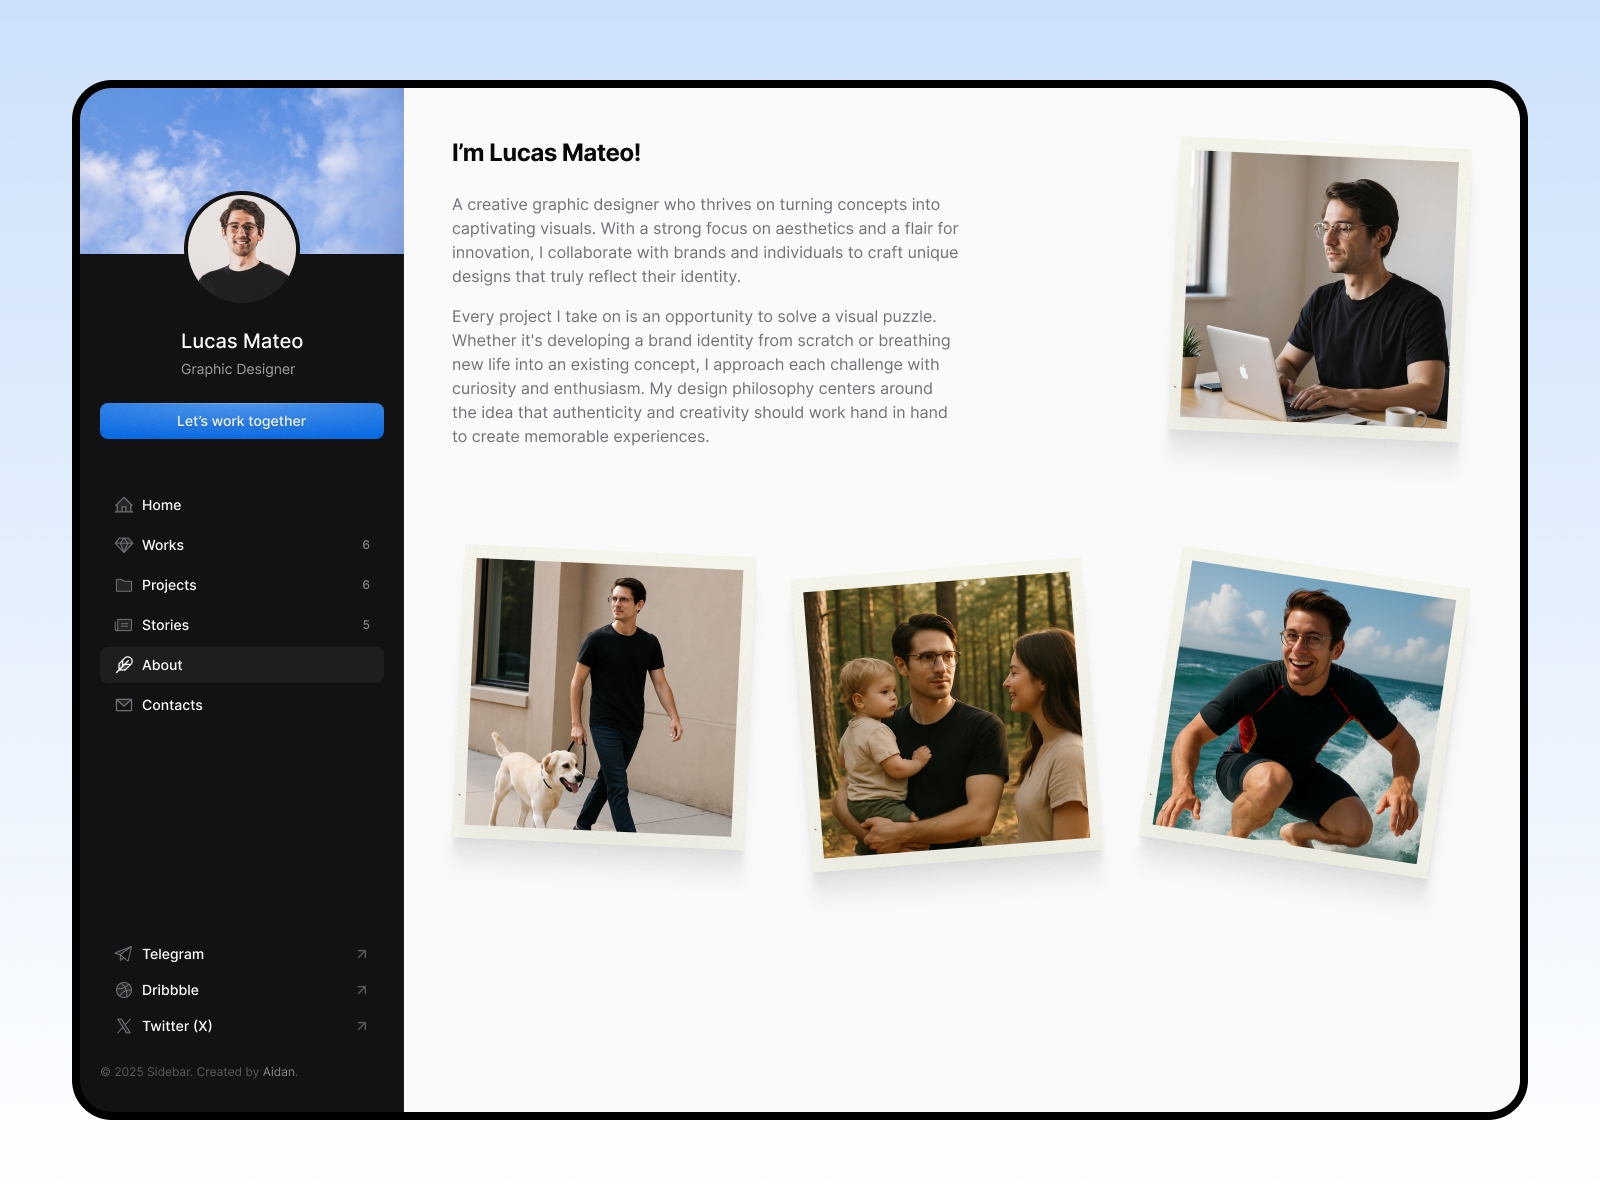
Task: Select the Stories list icon
Action: [x=123, y=625]
